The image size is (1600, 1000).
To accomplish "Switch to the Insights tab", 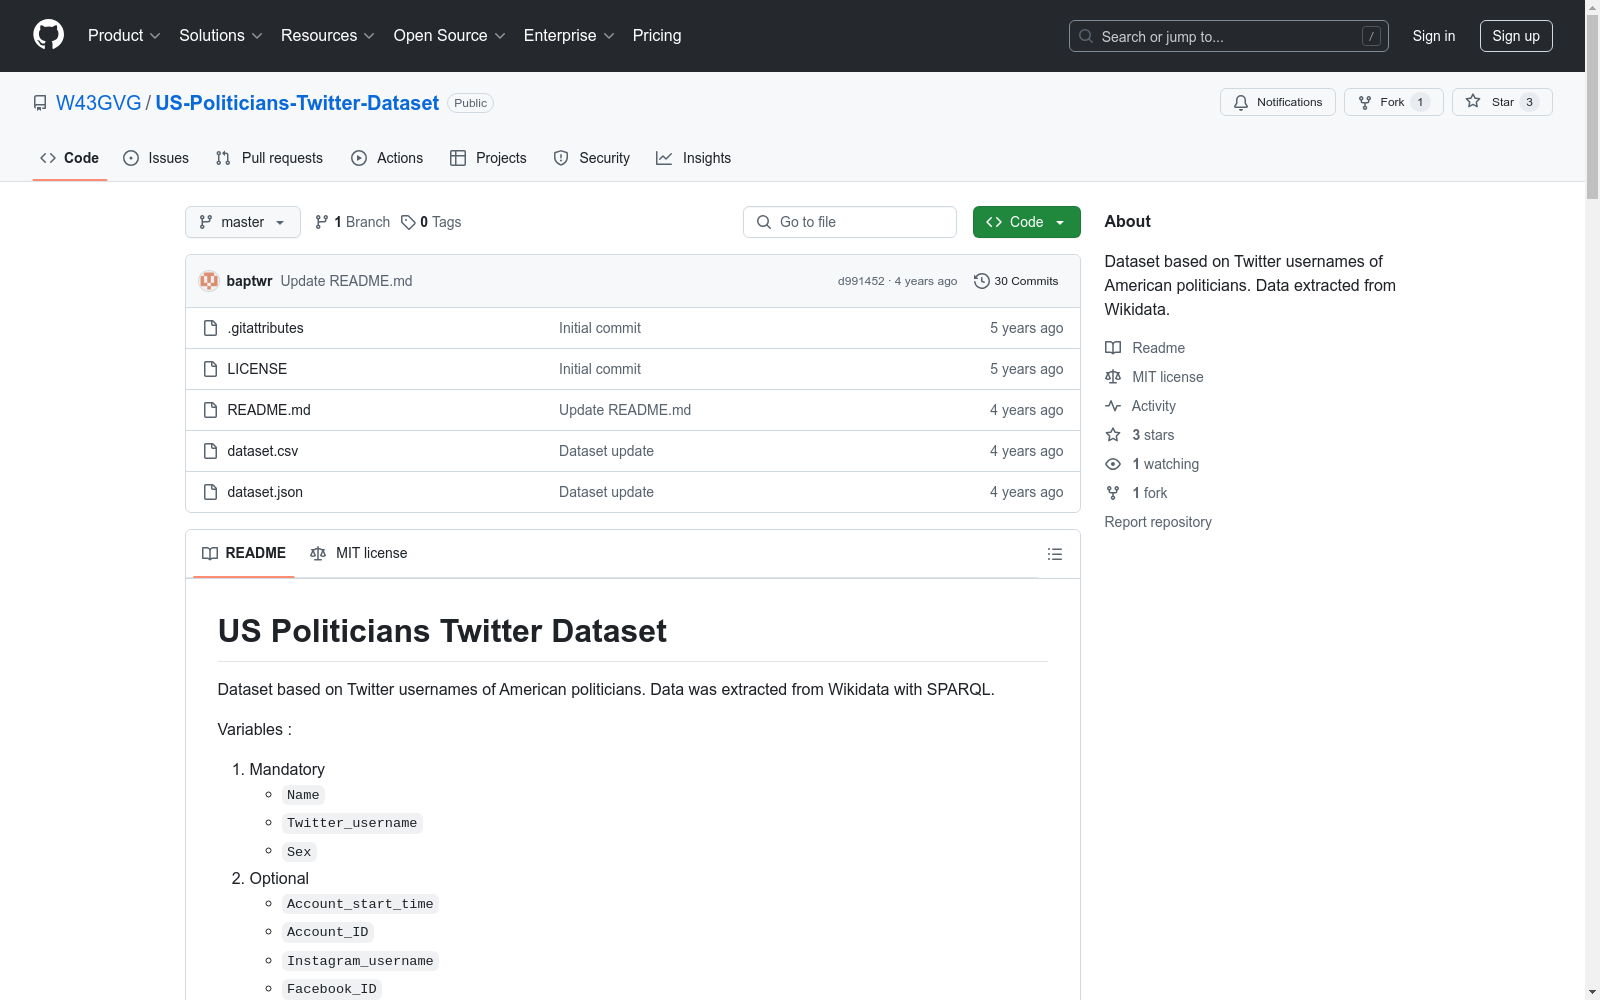I will [694, 158].
